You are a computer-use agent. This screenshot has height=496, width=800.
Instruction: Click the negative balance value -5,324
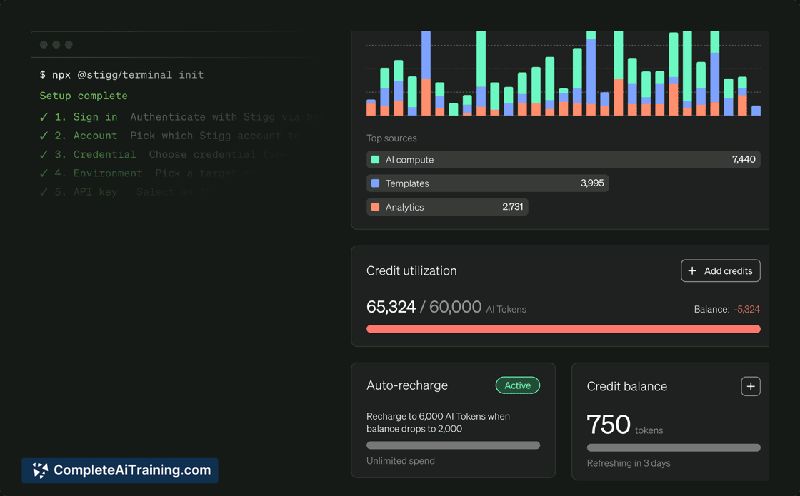pyautogui.click(x=747, y=309)
